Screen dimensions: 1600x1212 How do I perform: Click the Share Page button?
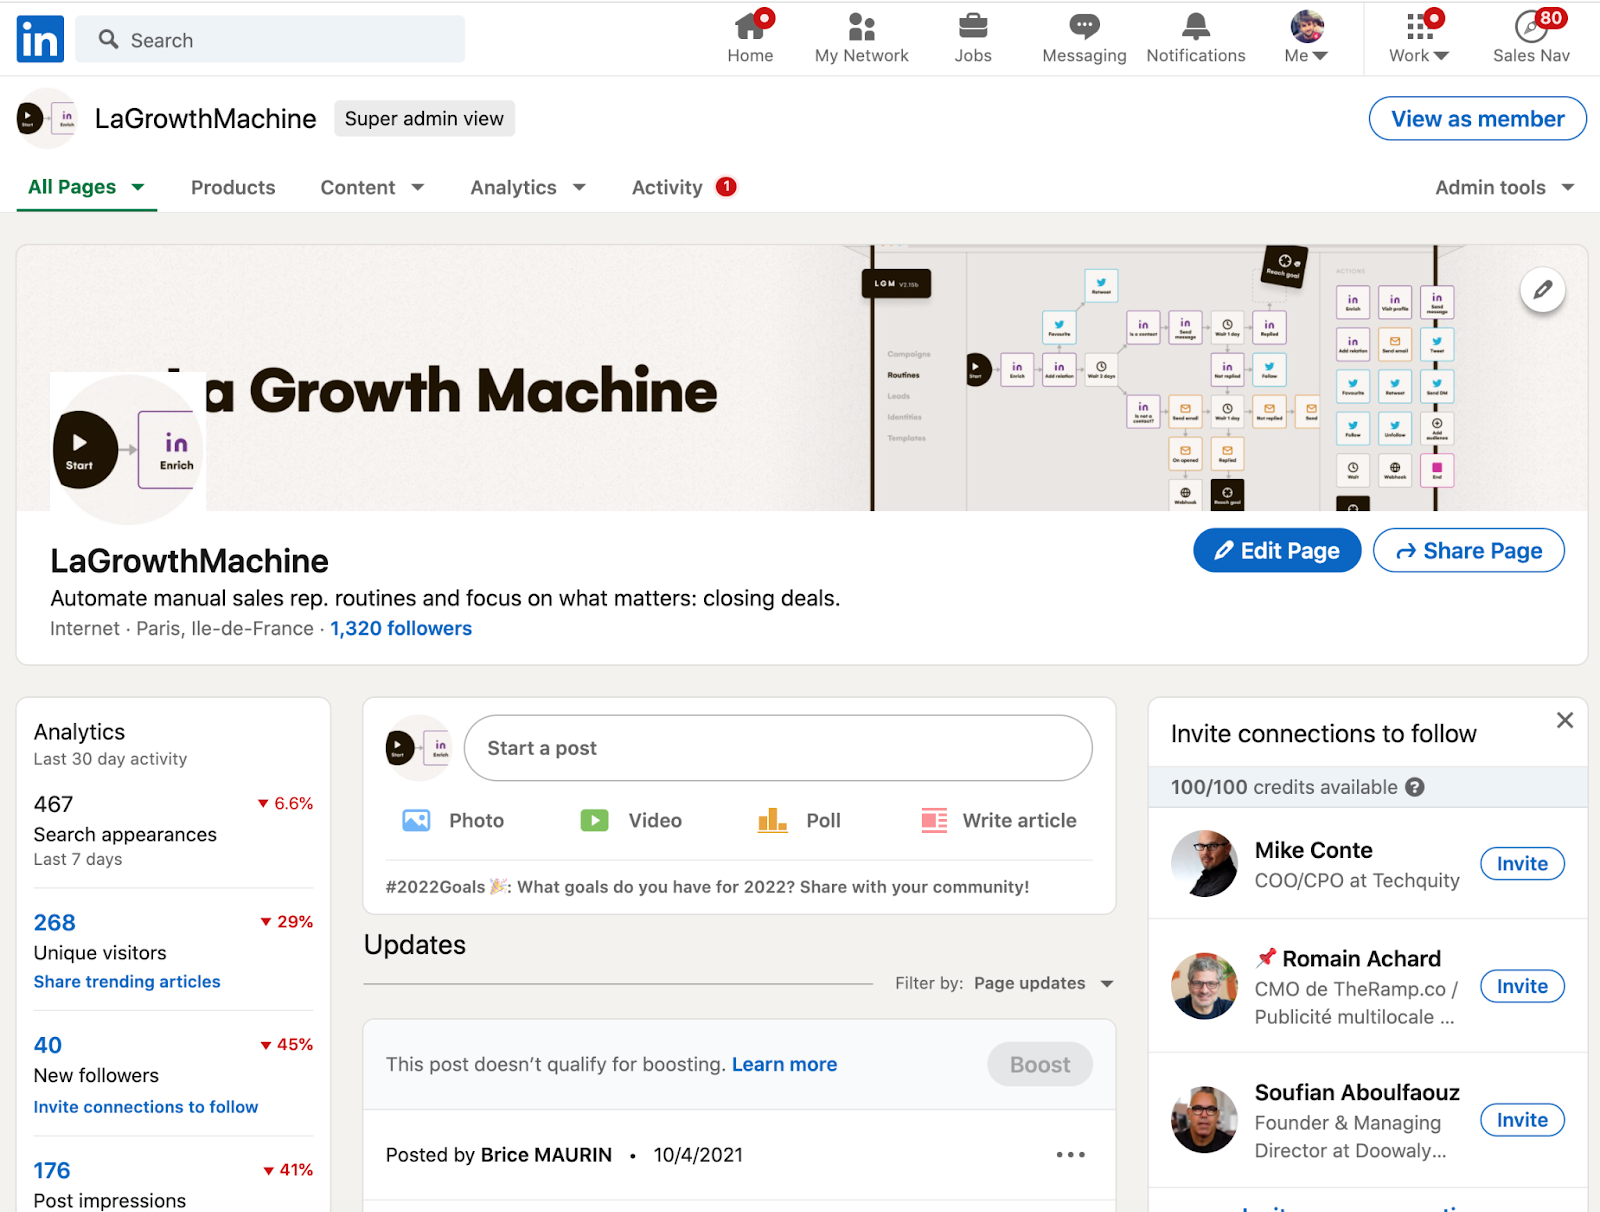pyautogui.click(x=1469, y=551)
